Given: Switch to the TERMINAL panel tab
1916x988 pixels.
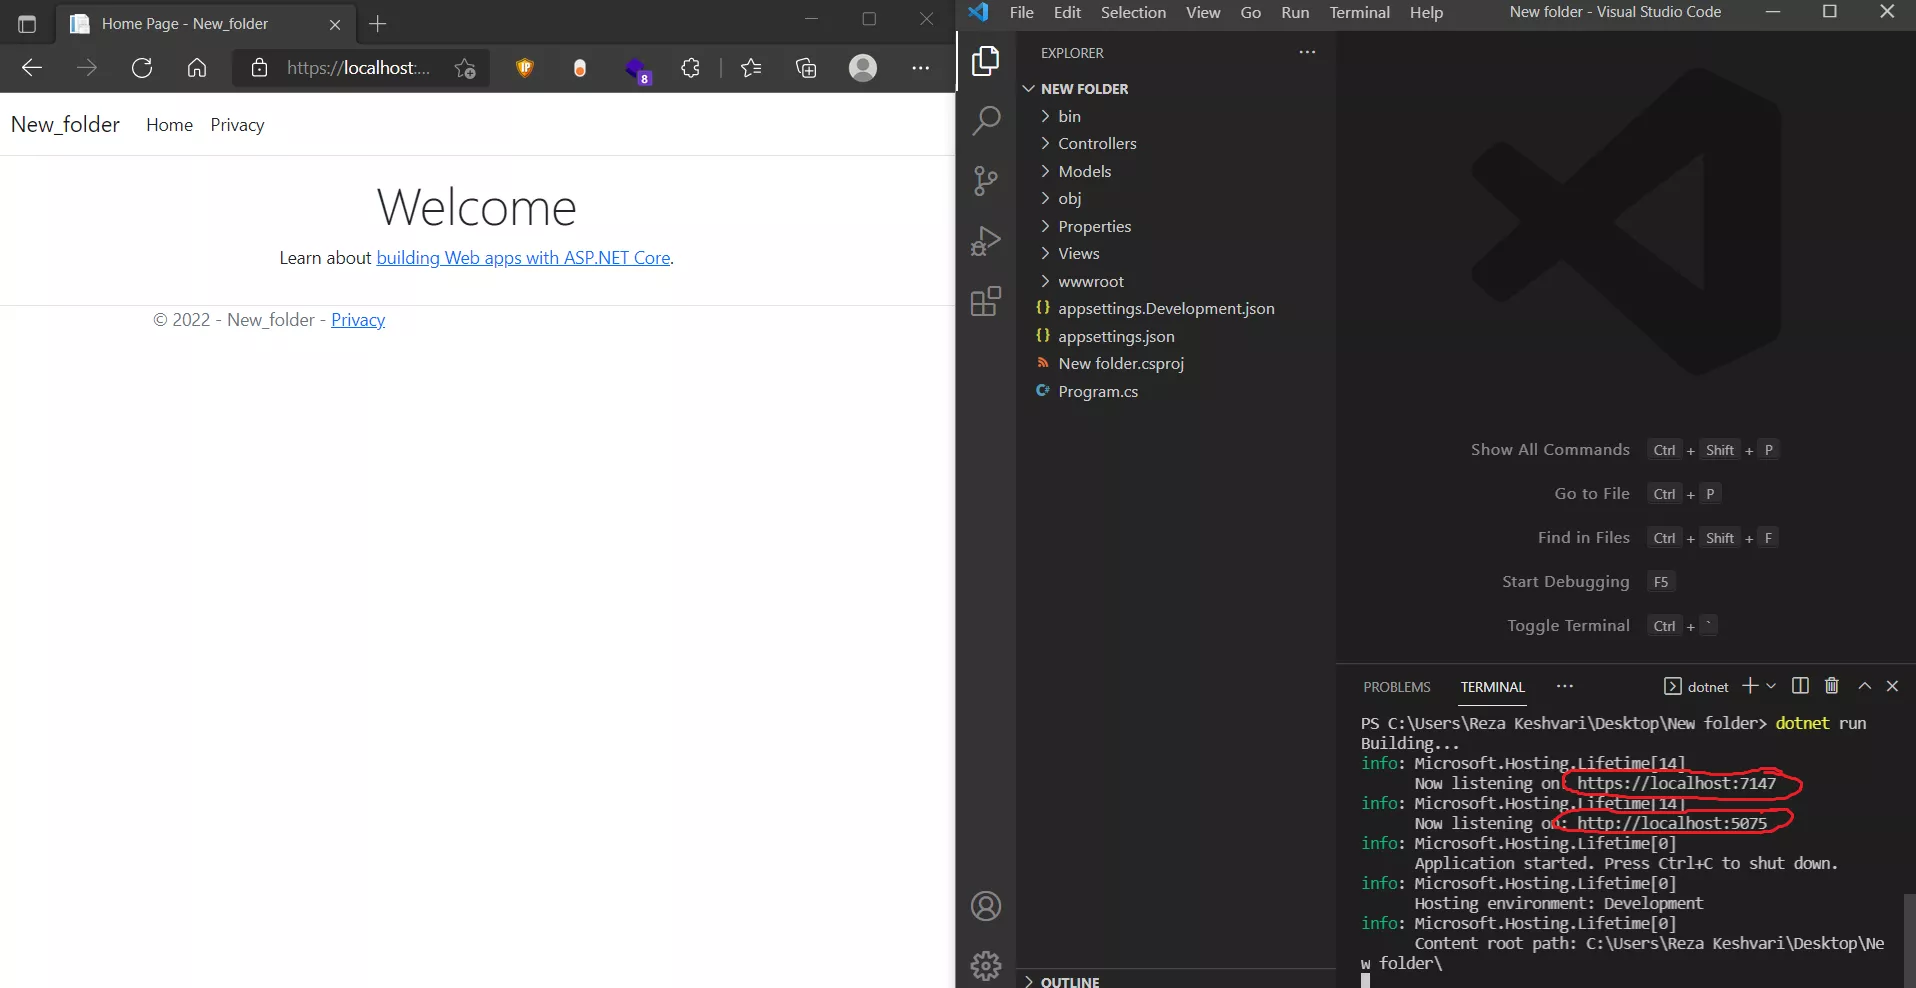Looking at the screenshot, I should pyautogui.click(x=1492, y=687).
